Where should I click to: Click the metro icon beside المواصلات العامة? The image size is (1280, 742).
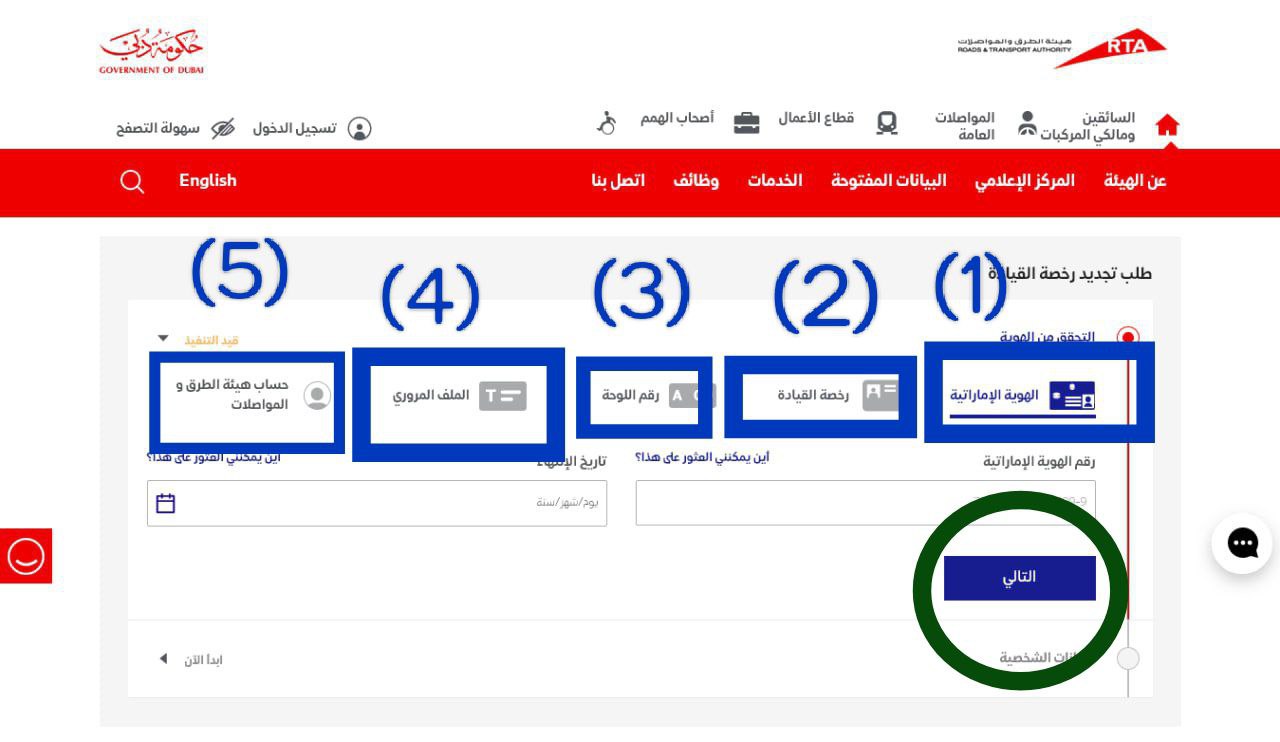tap(887, 122)
